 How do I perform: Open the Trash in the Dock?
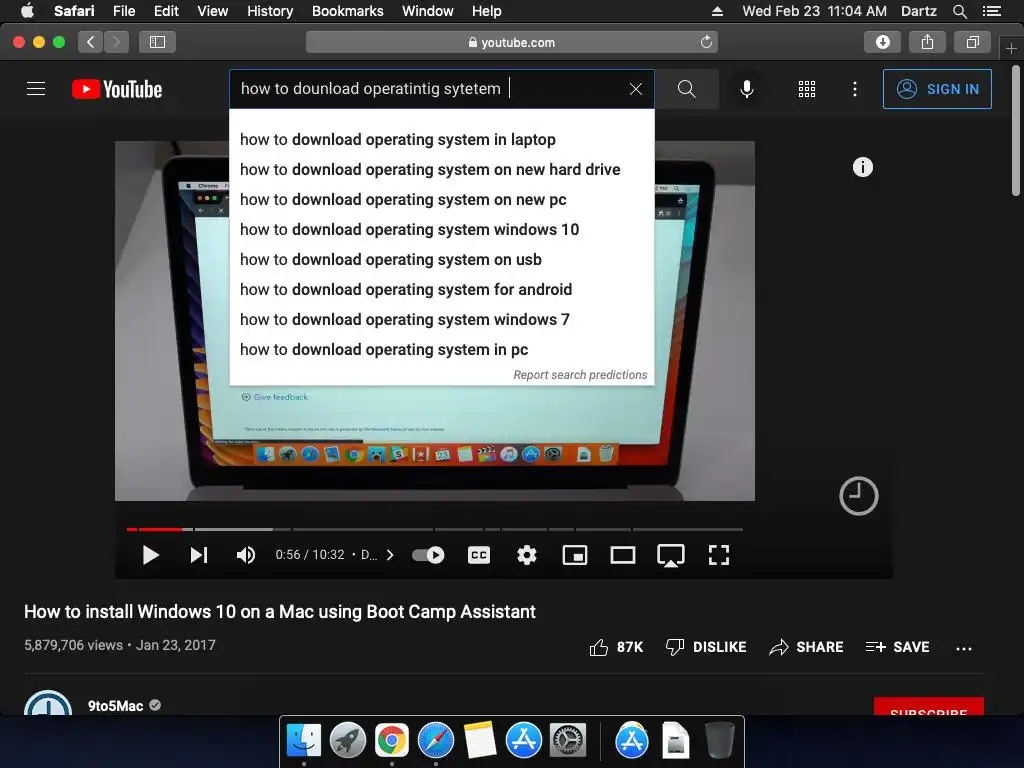[720, 741]
